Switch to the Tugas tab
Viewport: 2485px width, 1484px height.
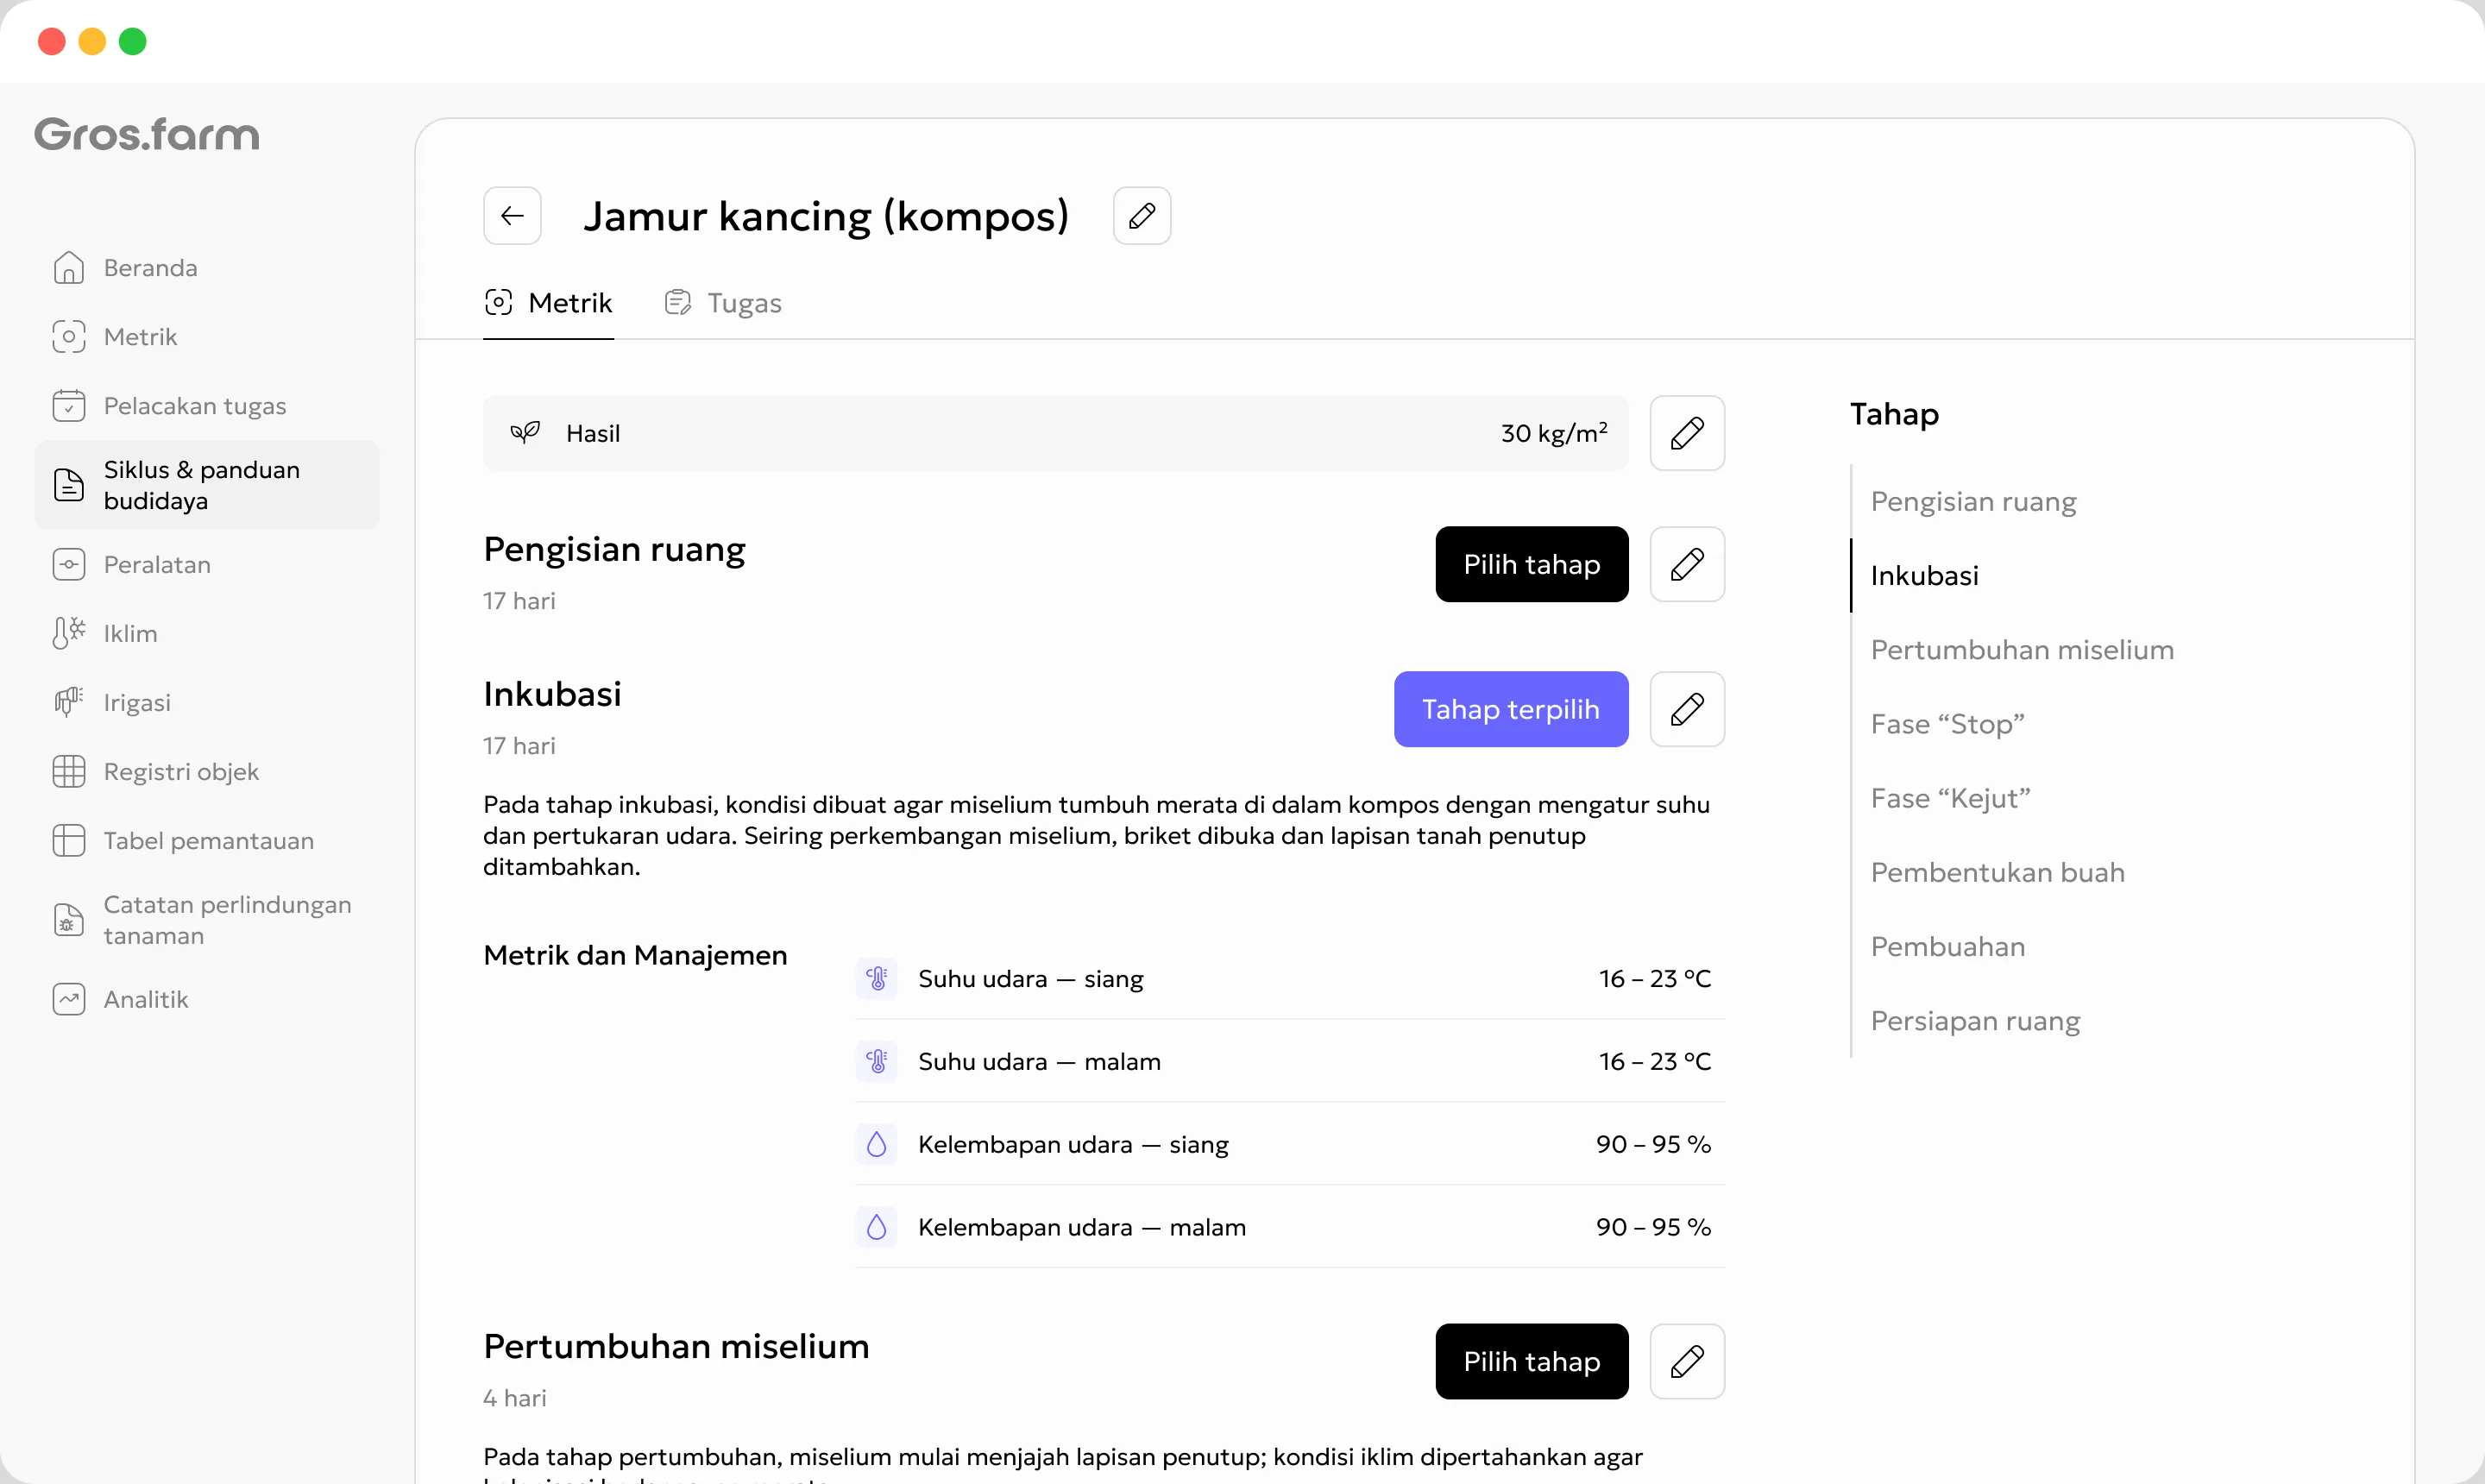point(723,302)
